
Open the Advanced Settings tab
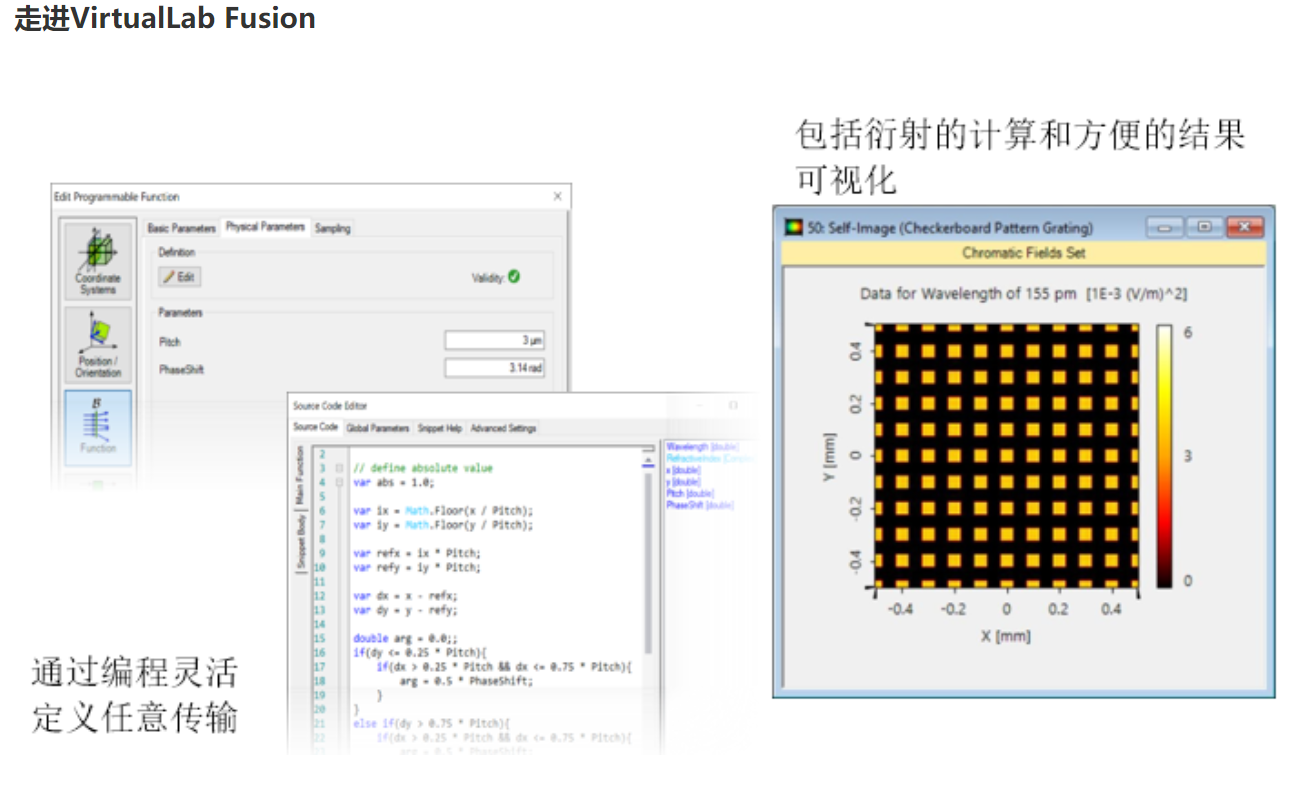tap(503, 428)
